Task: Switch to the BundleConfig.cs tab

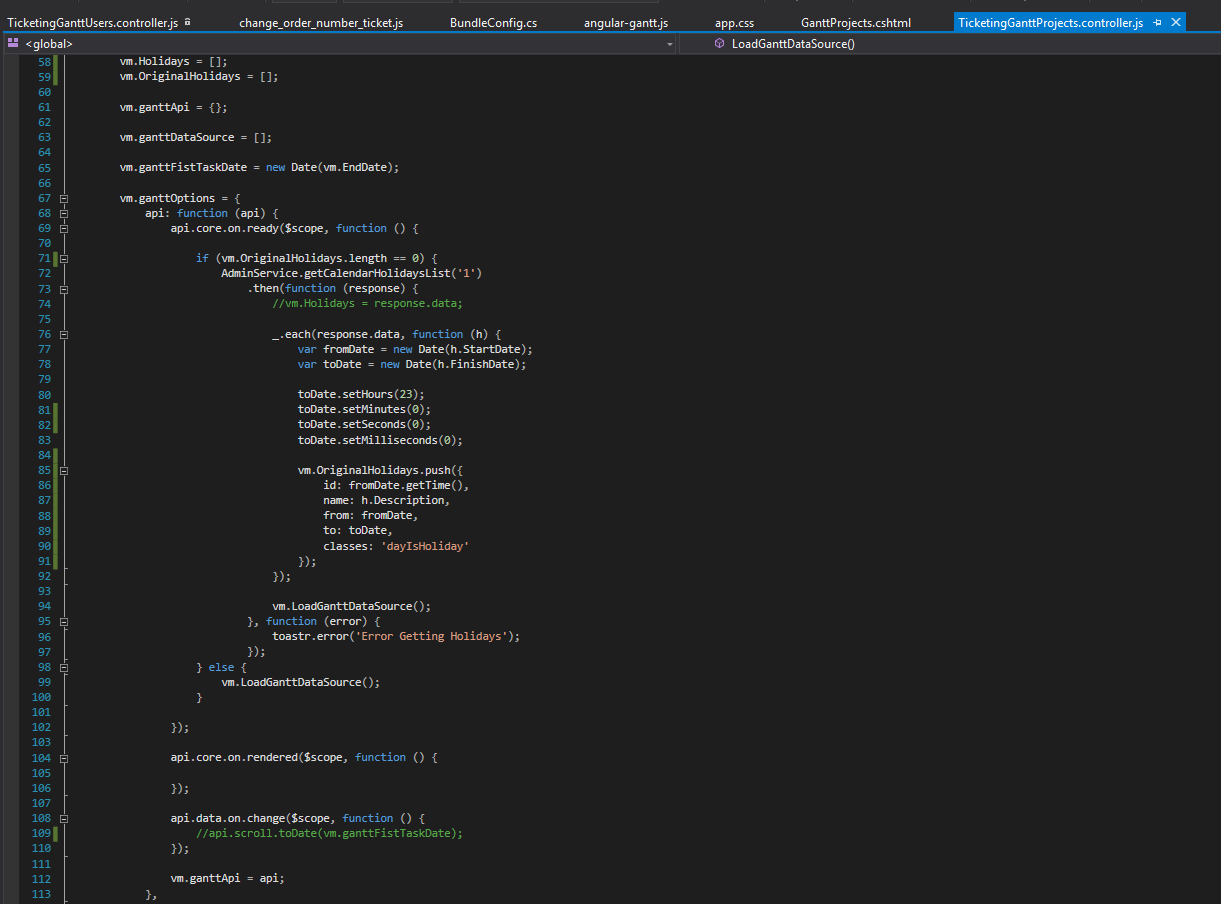Action: tap(493, 21)
